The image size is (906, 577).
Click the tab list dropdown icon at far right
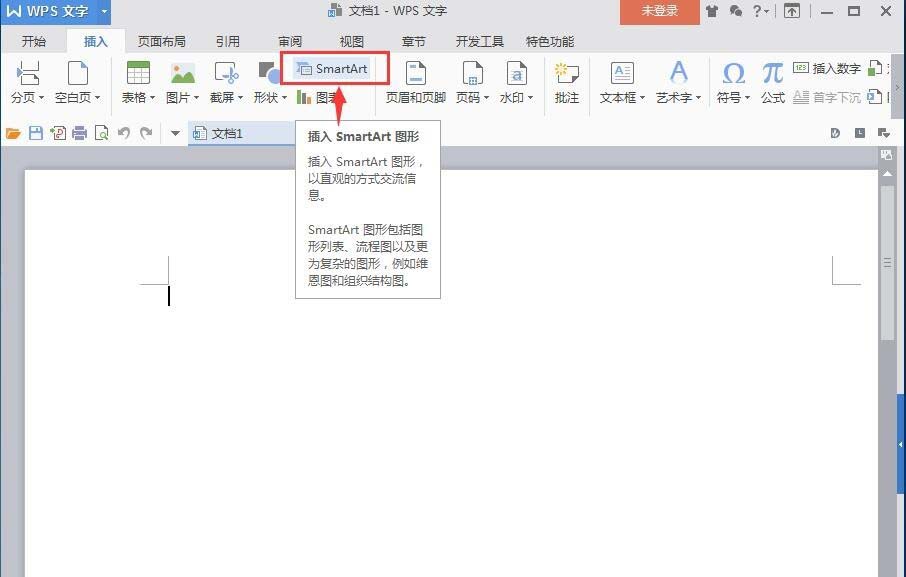(883, 133)
